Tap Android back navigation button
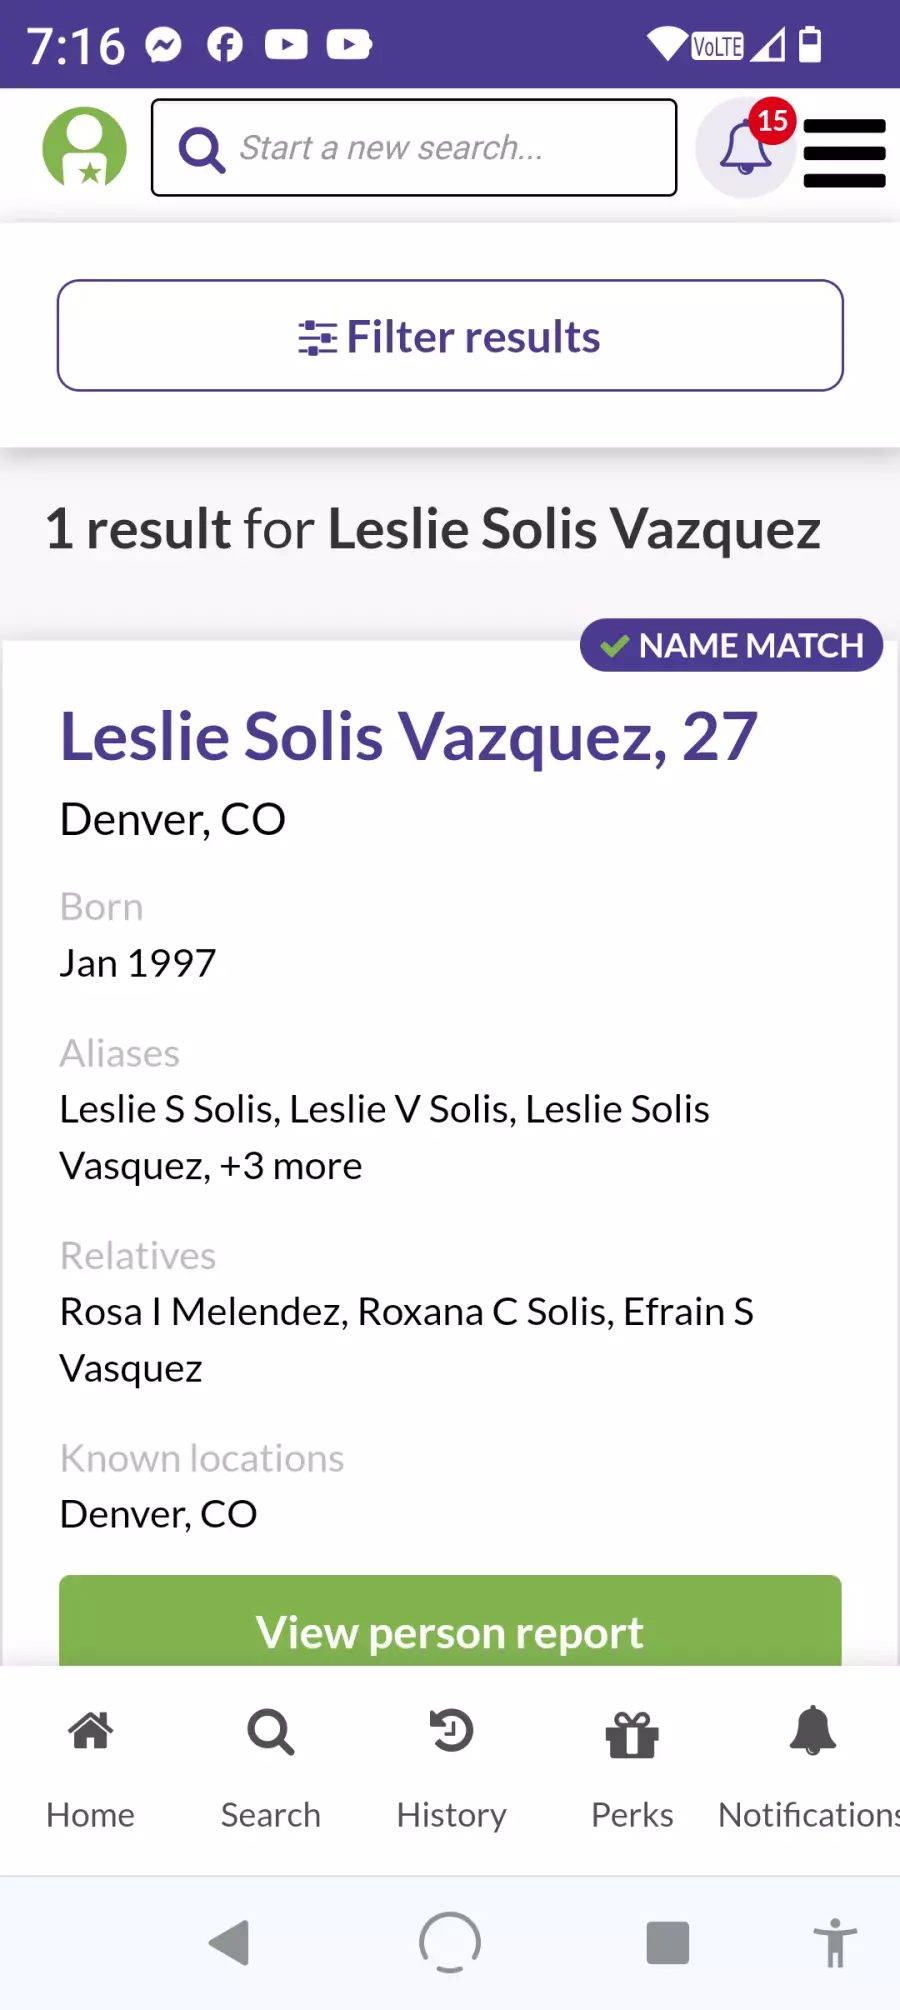Image resolution: width=900 pixels, height=2010 pixels. (x=229, y=1943)
